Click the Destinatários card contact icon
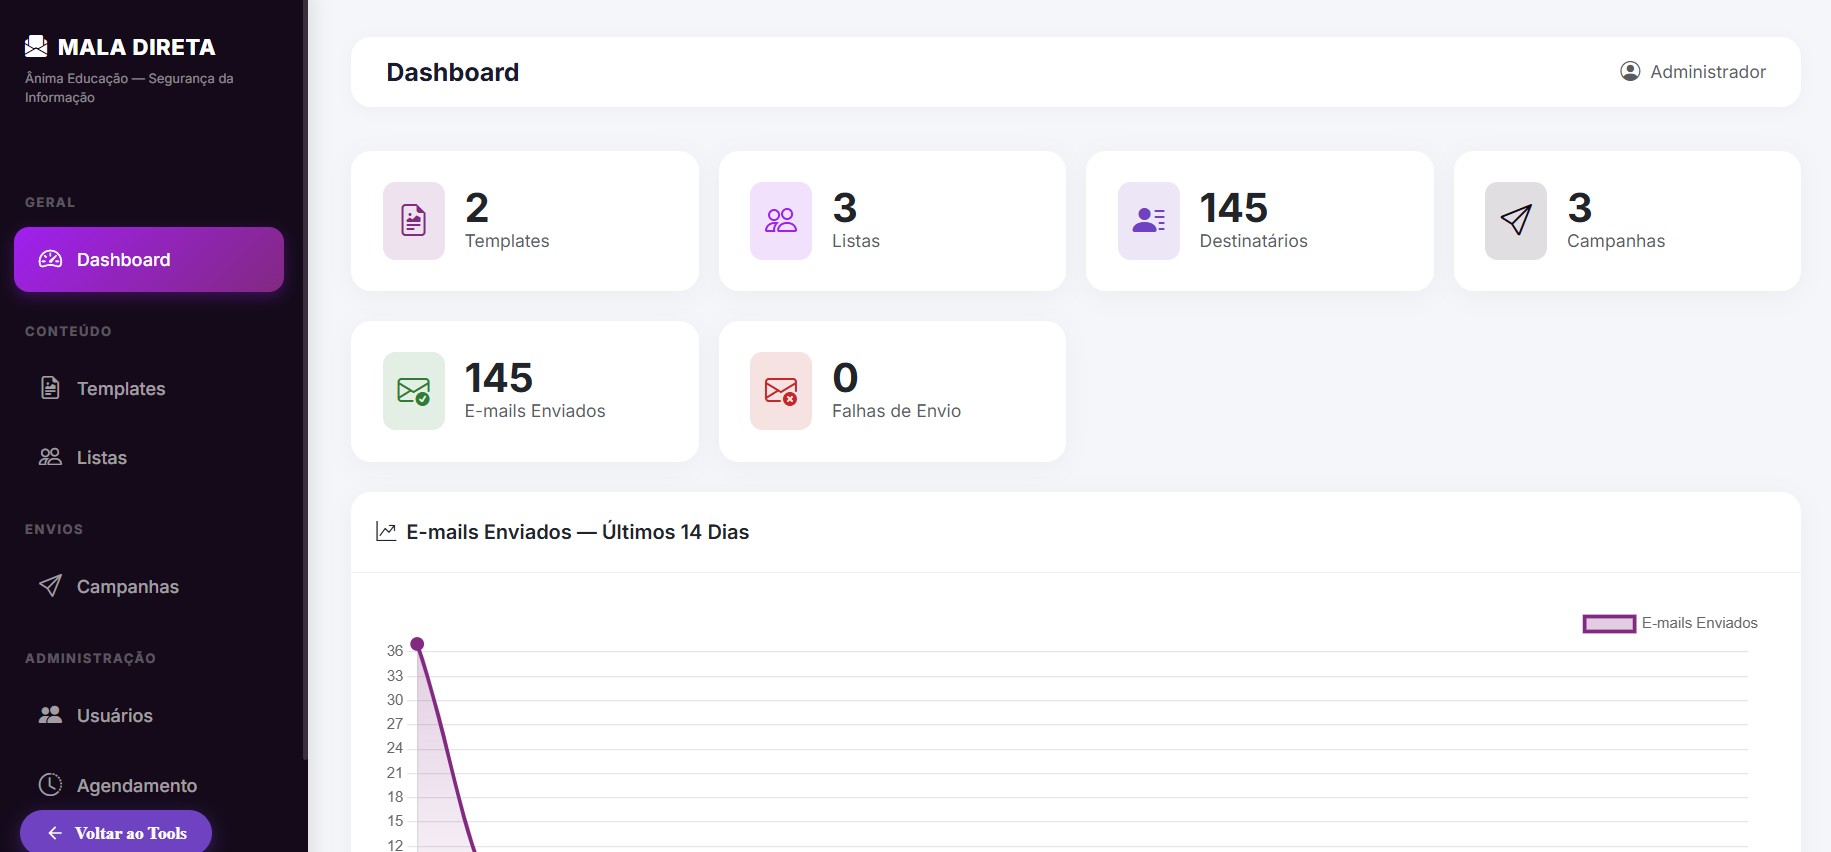 [1149, 221]
